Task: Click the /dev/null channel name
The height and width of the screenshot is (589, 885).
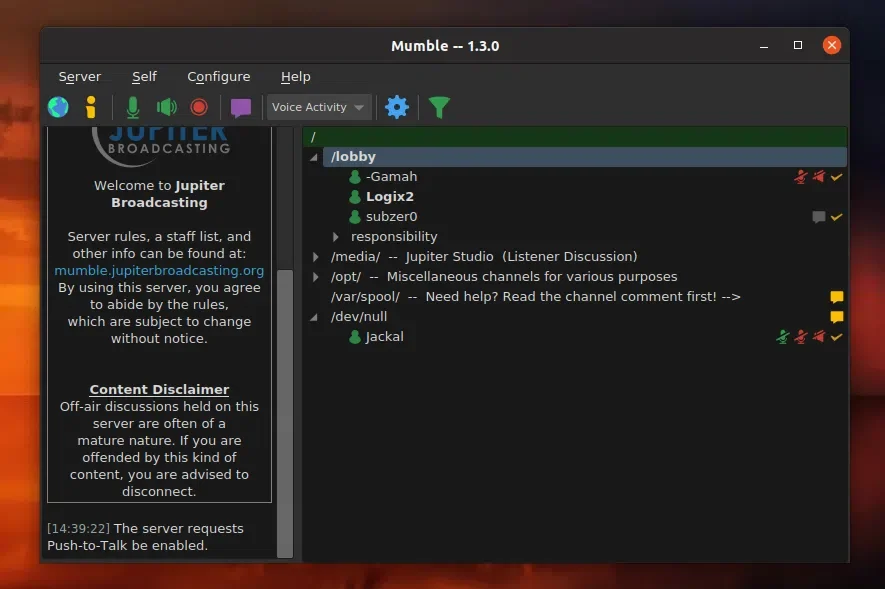Action: tap(359, 317)
